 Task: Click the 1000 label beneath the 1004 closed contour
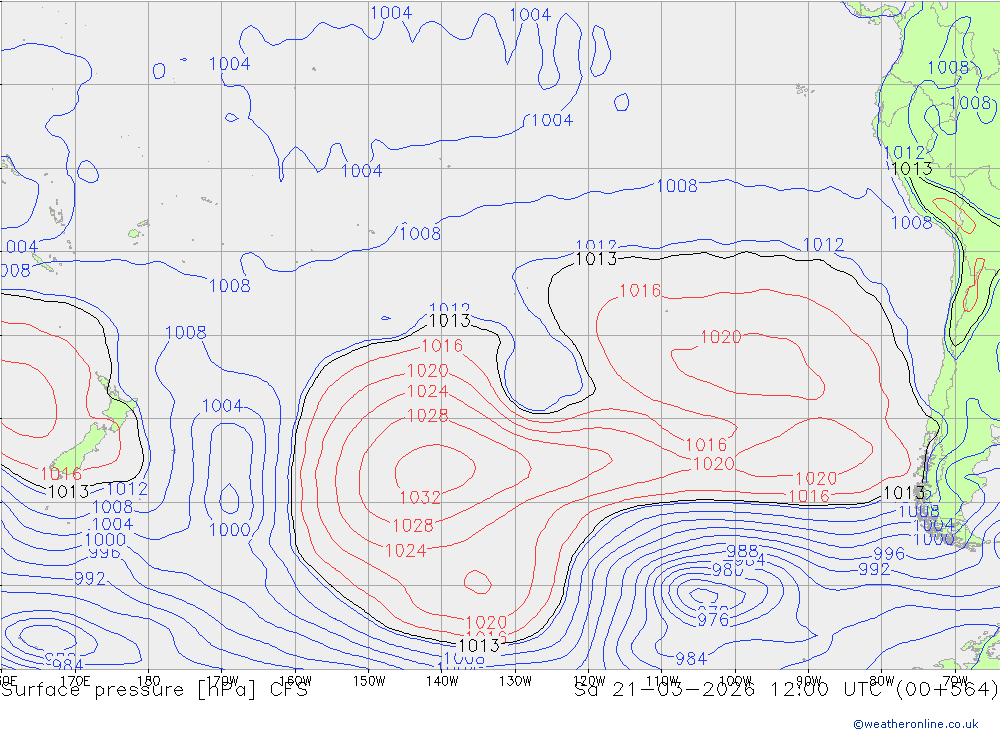(x=230, y=529)
